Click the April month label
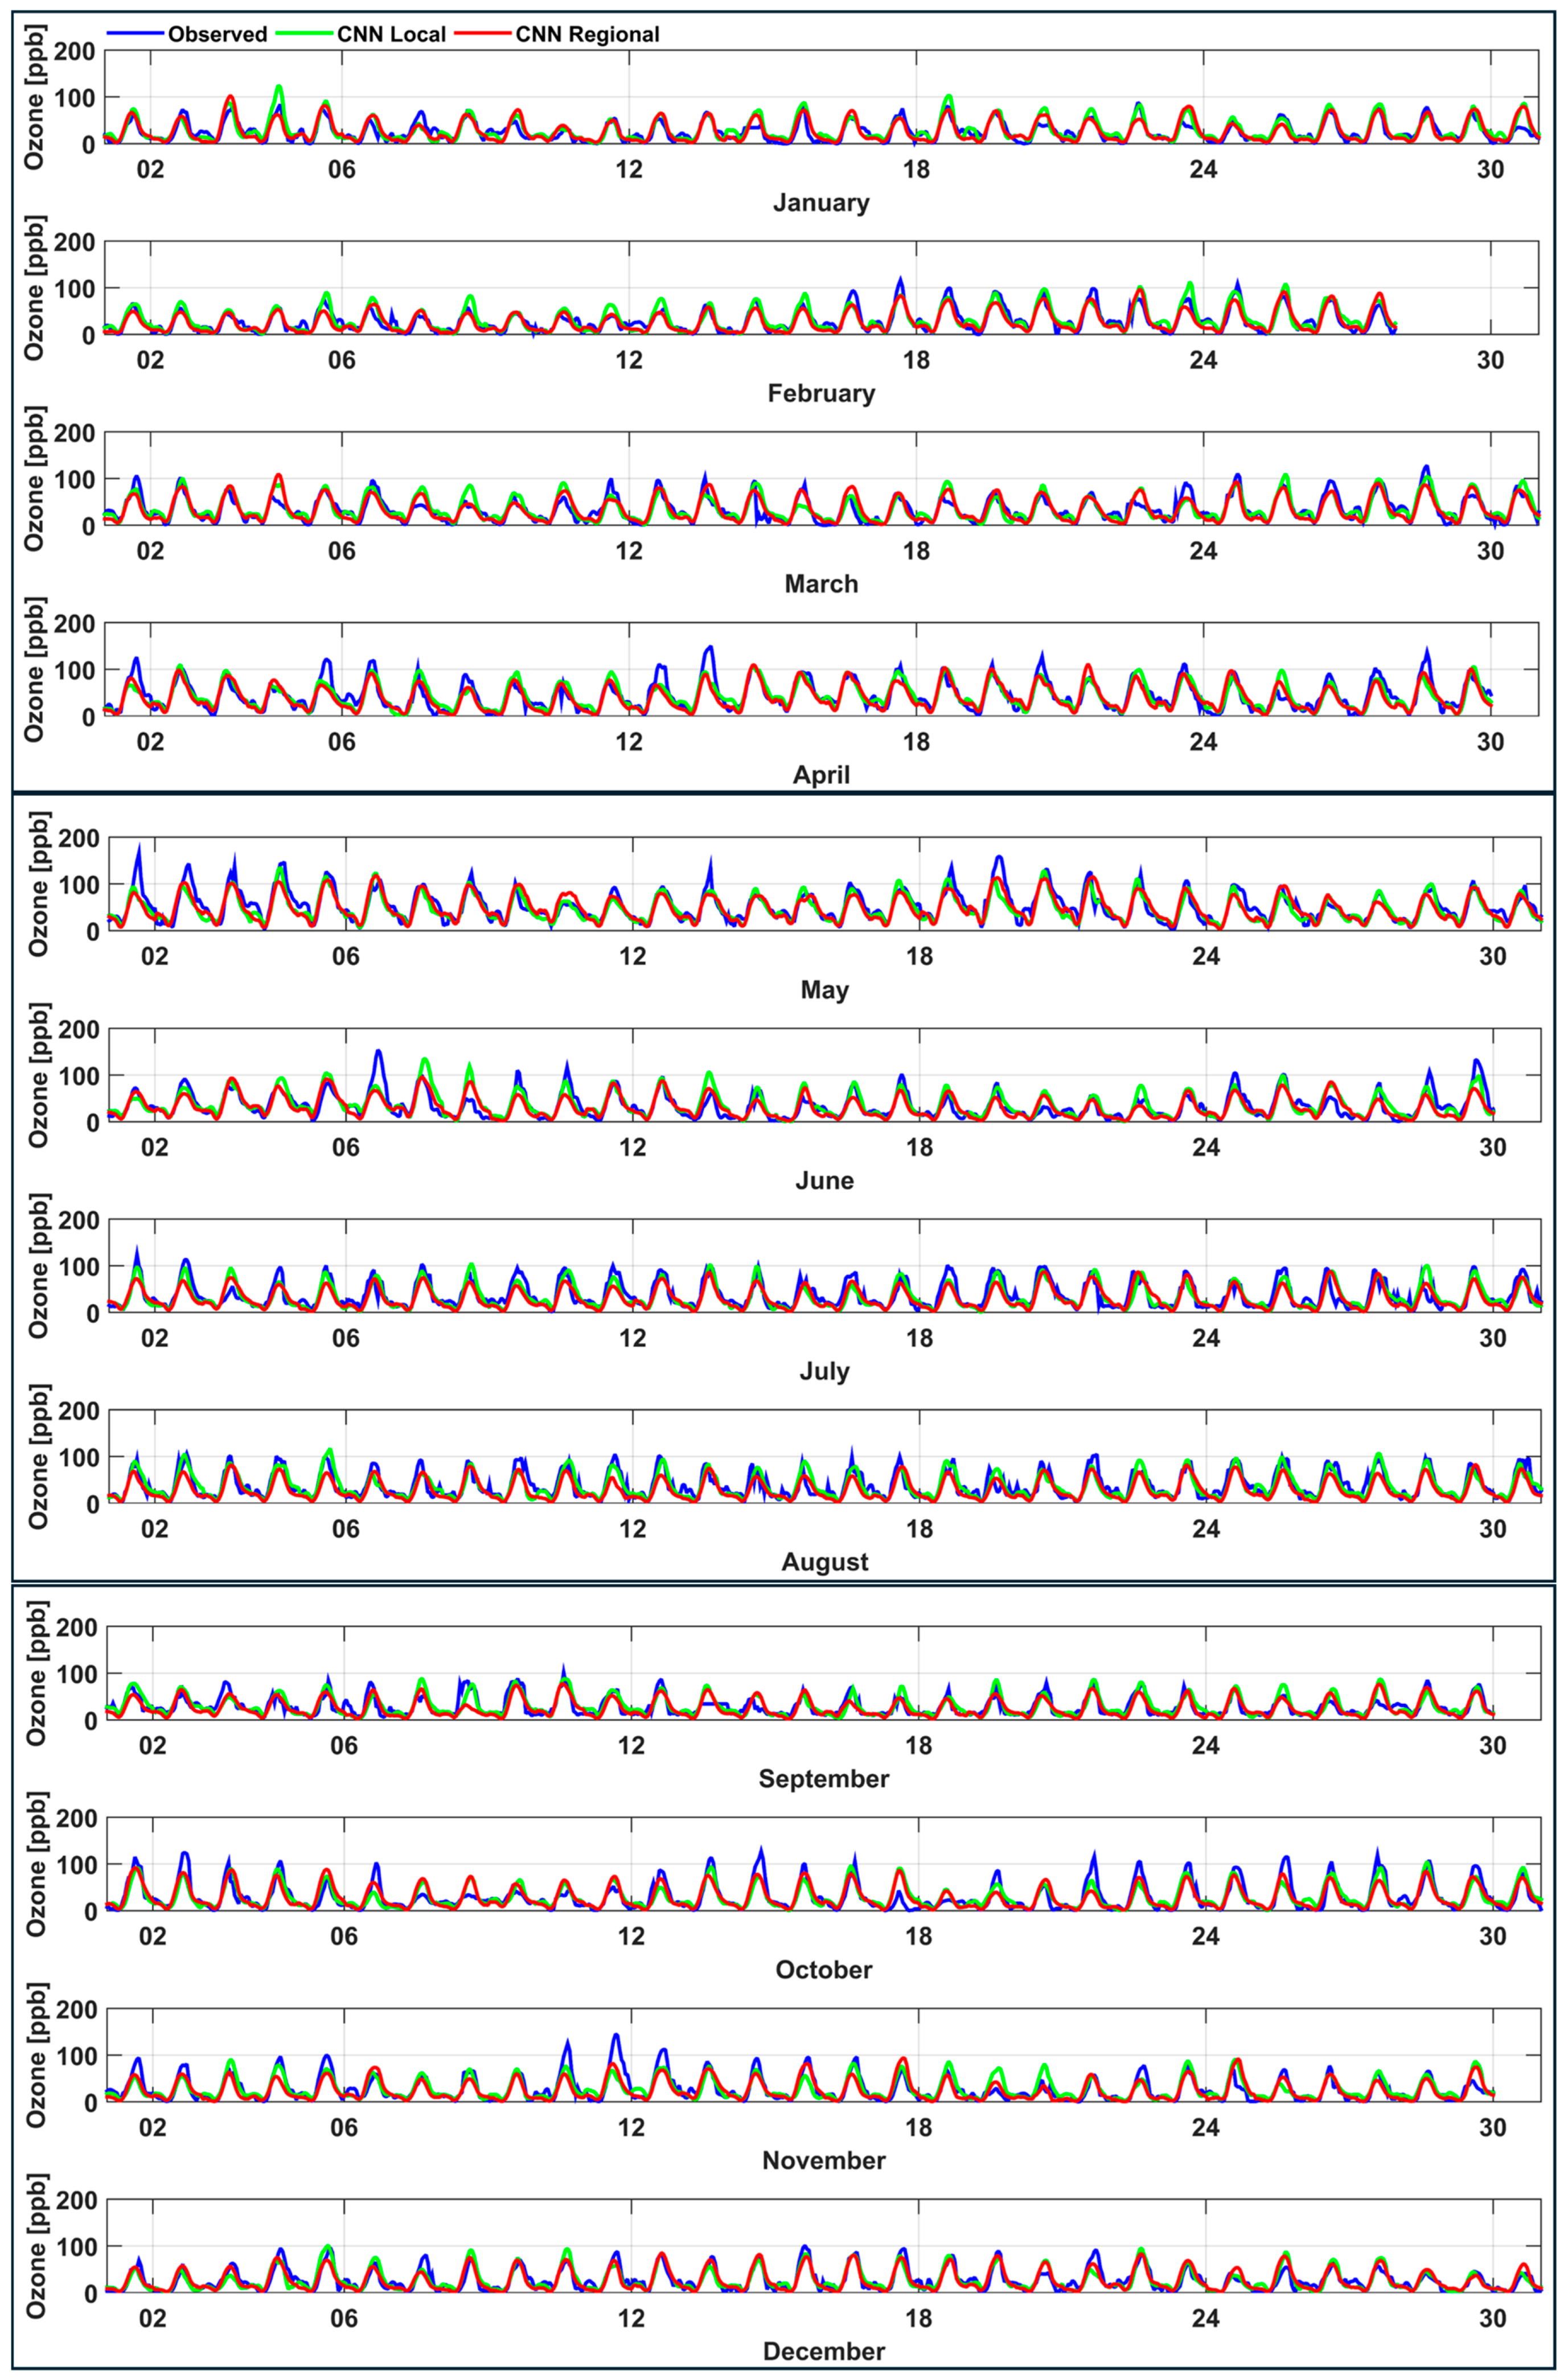 pyautogui.click(x=821, y=775)
